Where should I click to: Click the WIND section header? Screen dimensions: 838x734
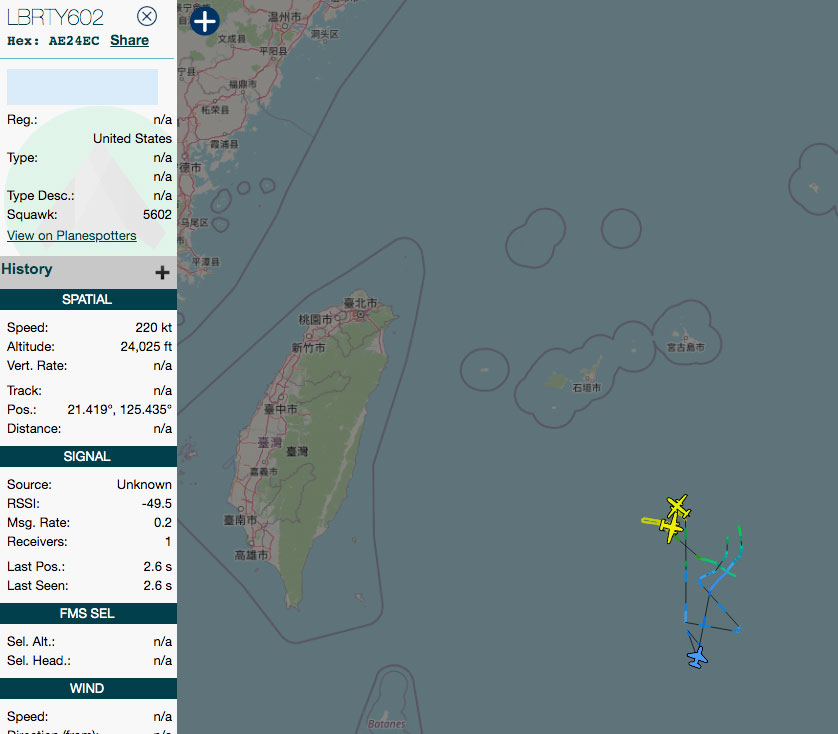coord(88,689)
